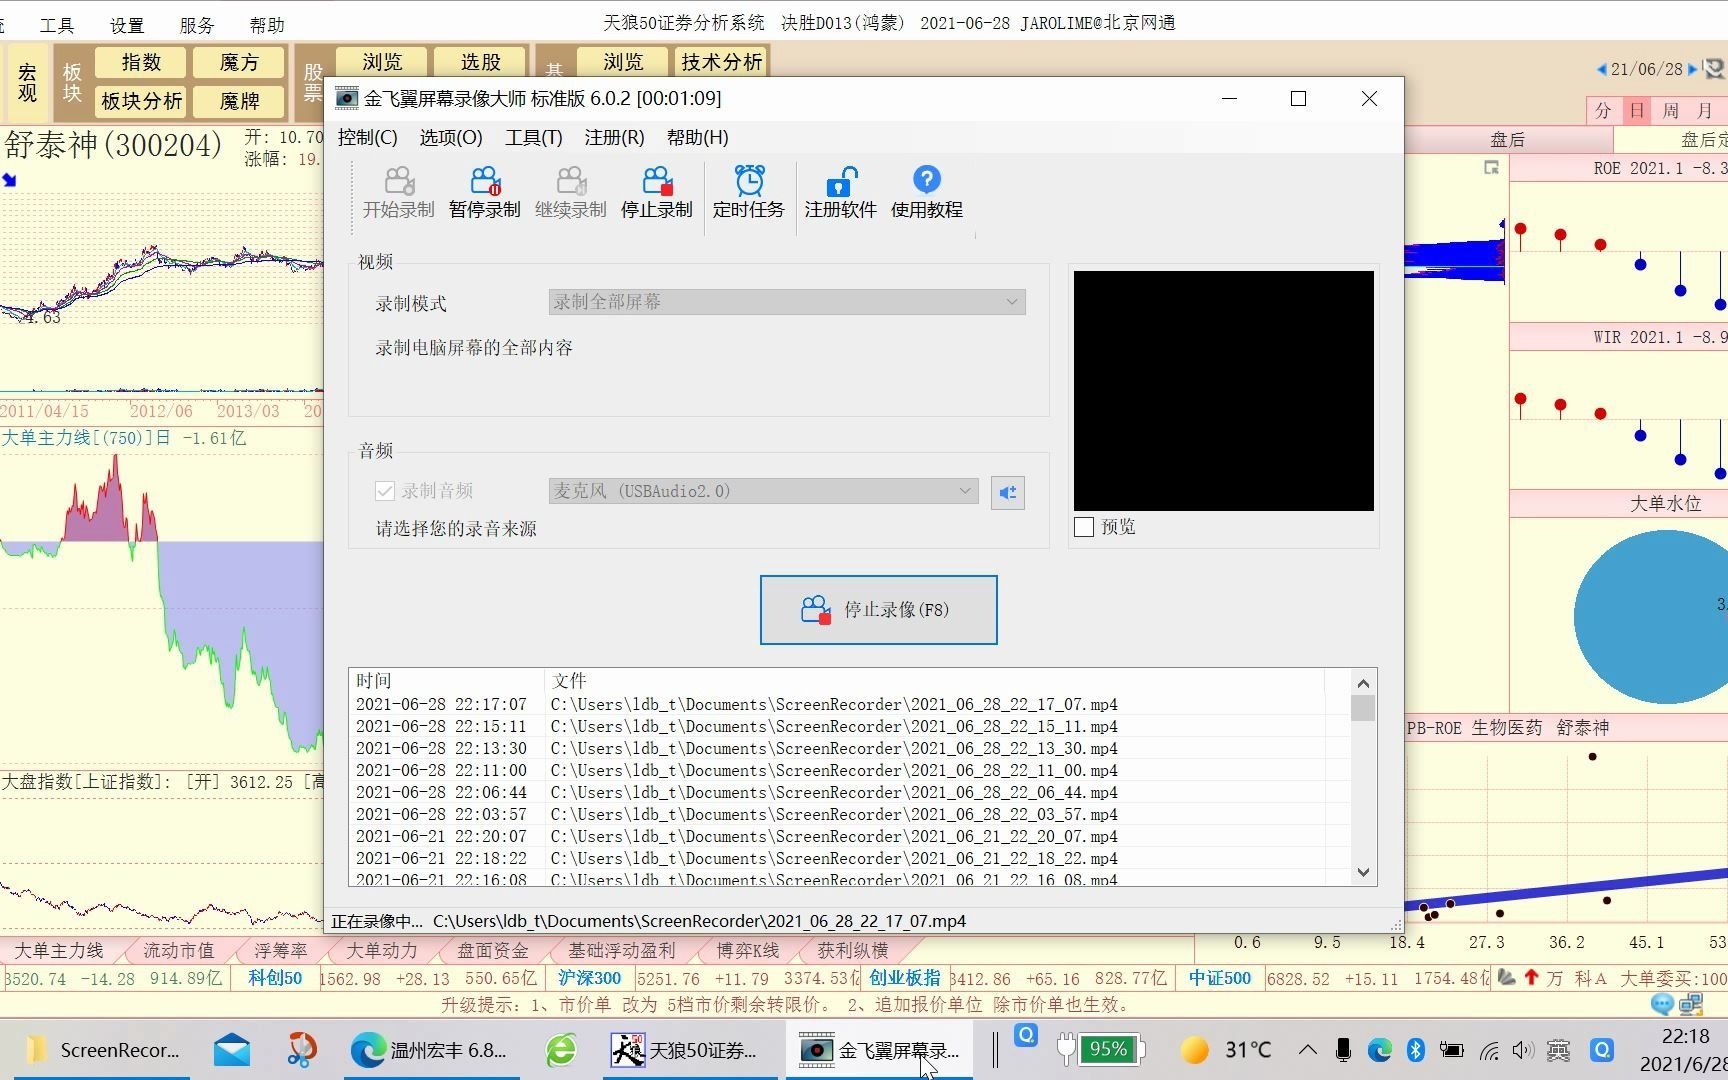Toggle the 预览 preview checkbox

pos(1084,527)
